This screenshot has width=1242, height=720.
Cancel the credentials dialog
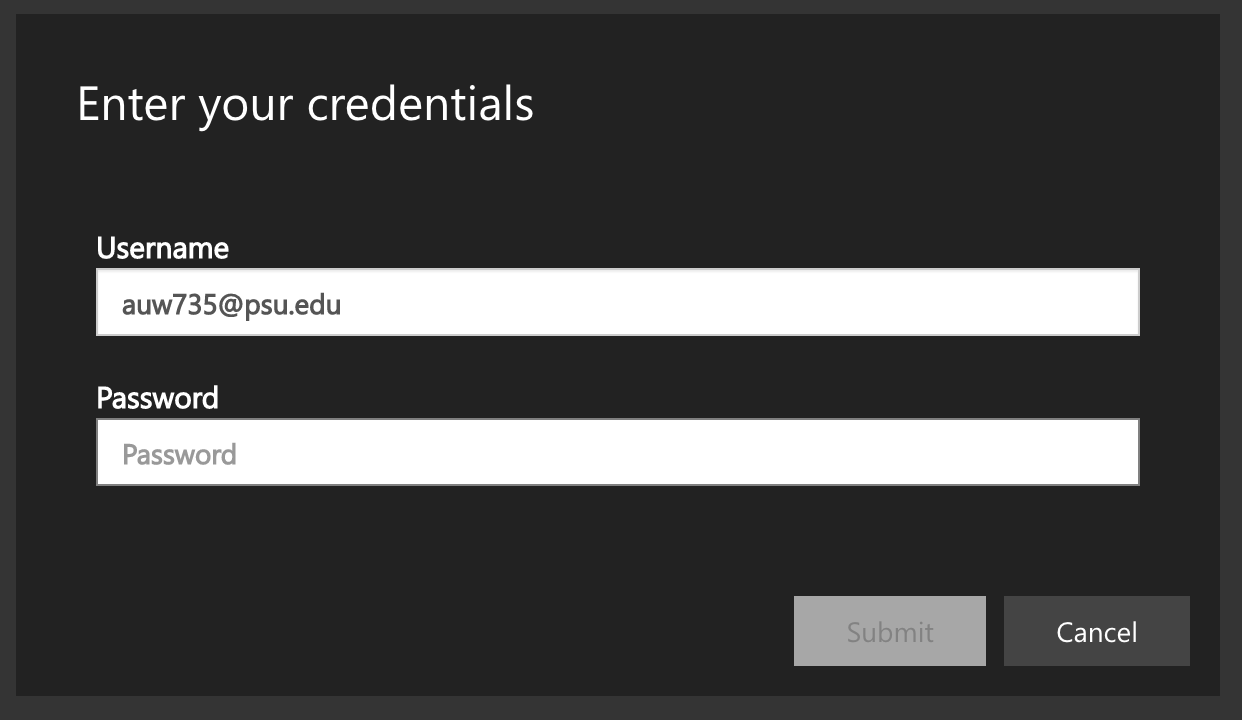tap(1096, 631)
